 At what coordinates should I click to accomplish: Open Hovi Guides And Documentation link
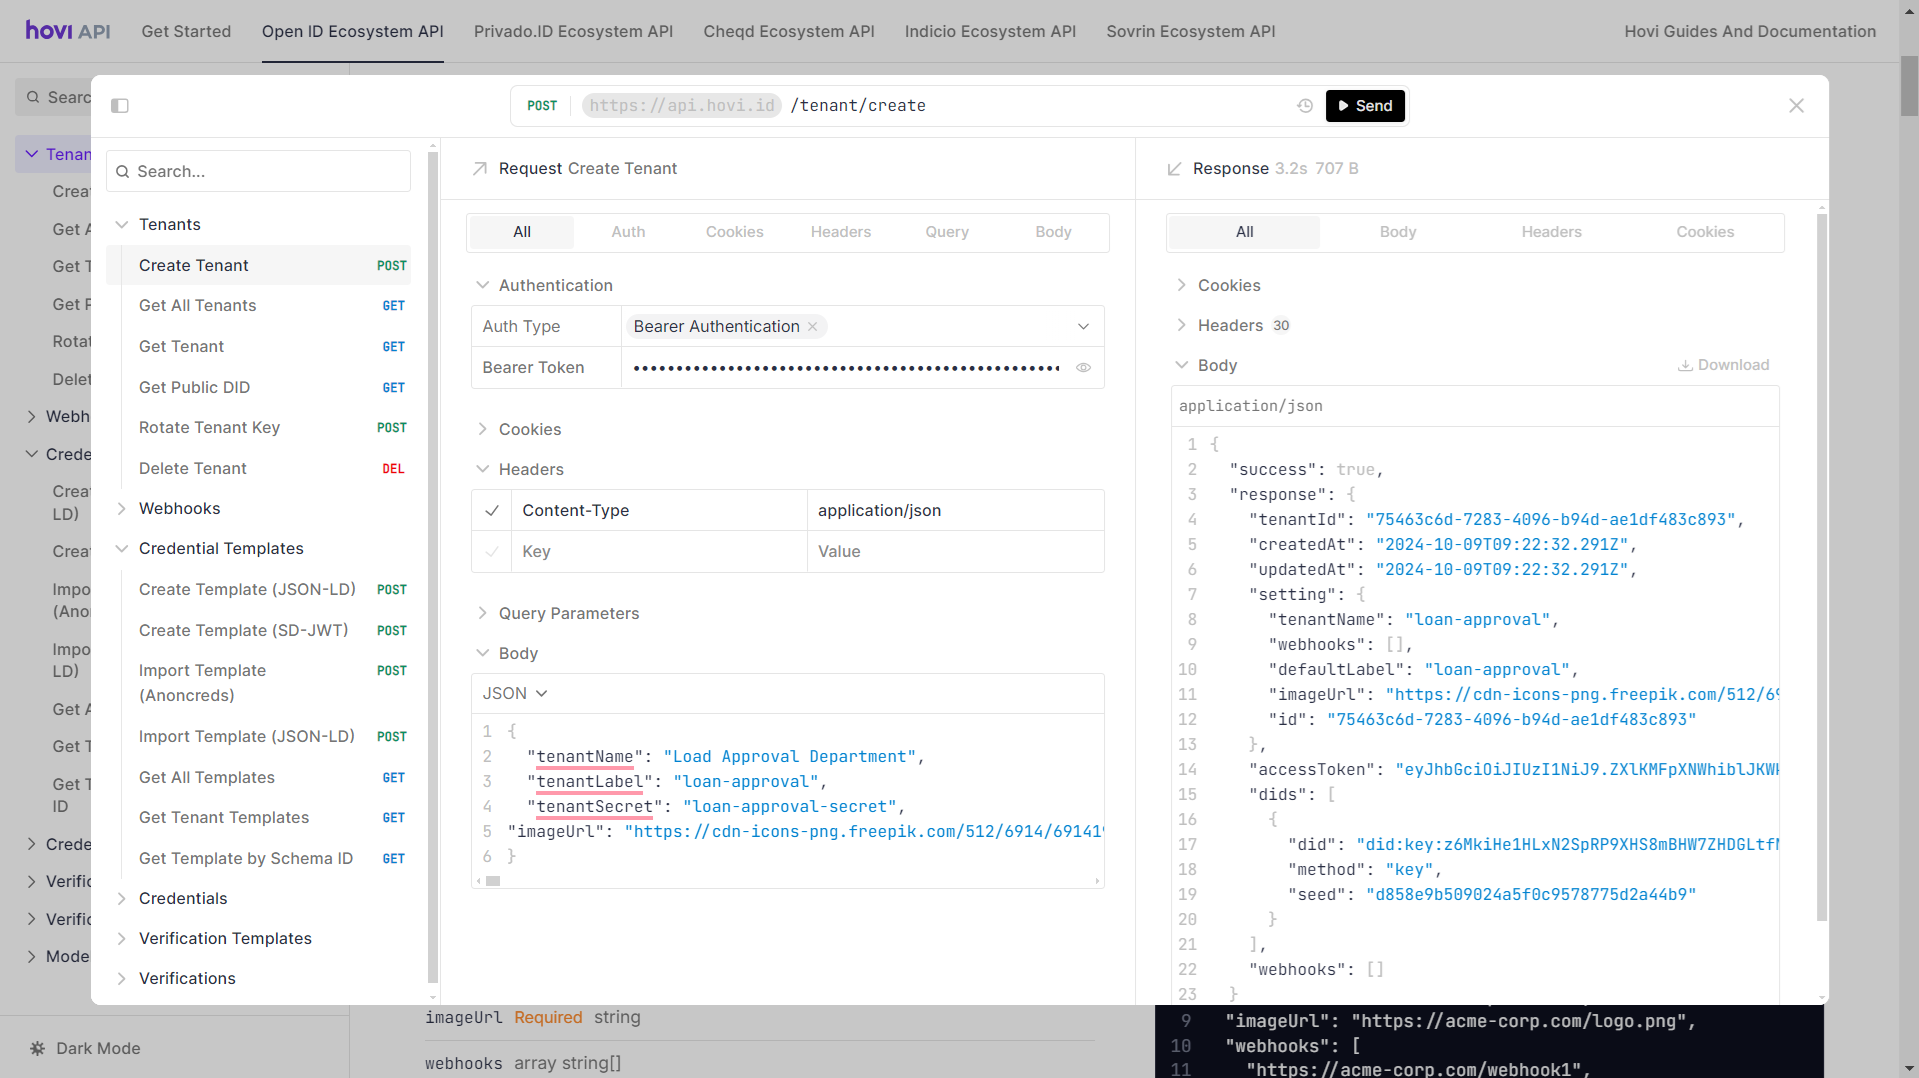1749,31
